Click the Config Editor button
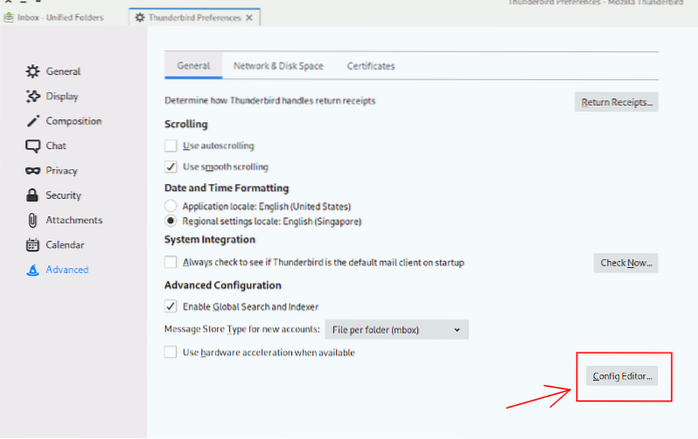 pos(622,377)
